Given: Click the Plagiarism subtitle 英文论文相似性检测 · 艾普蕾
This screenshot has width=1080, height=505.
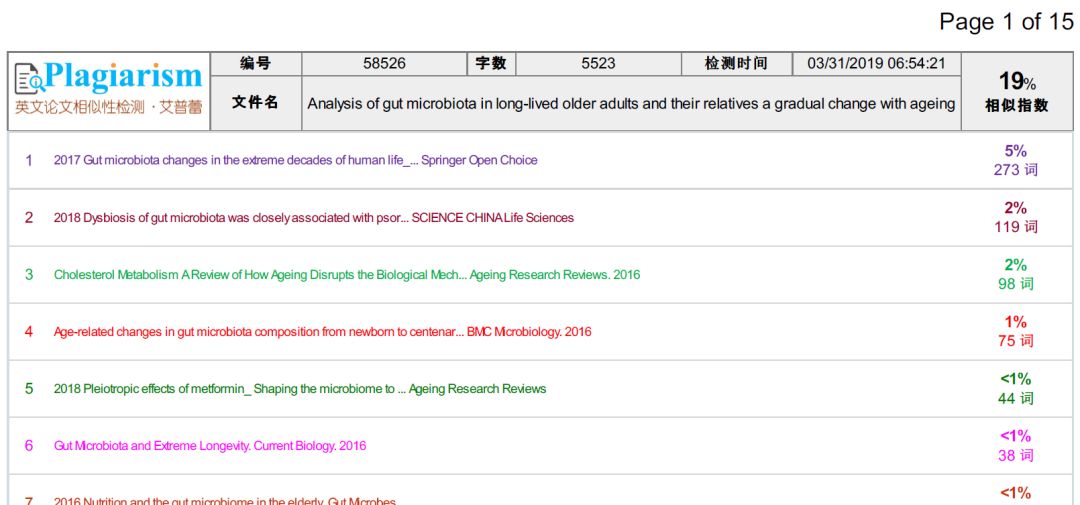Looking at the screenshot, I should click(109, 108).
